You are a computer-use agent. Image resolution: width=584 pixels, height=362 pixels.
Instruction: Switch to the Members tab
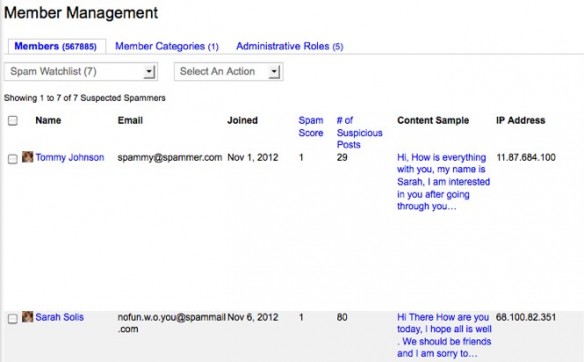pos(55,46)
